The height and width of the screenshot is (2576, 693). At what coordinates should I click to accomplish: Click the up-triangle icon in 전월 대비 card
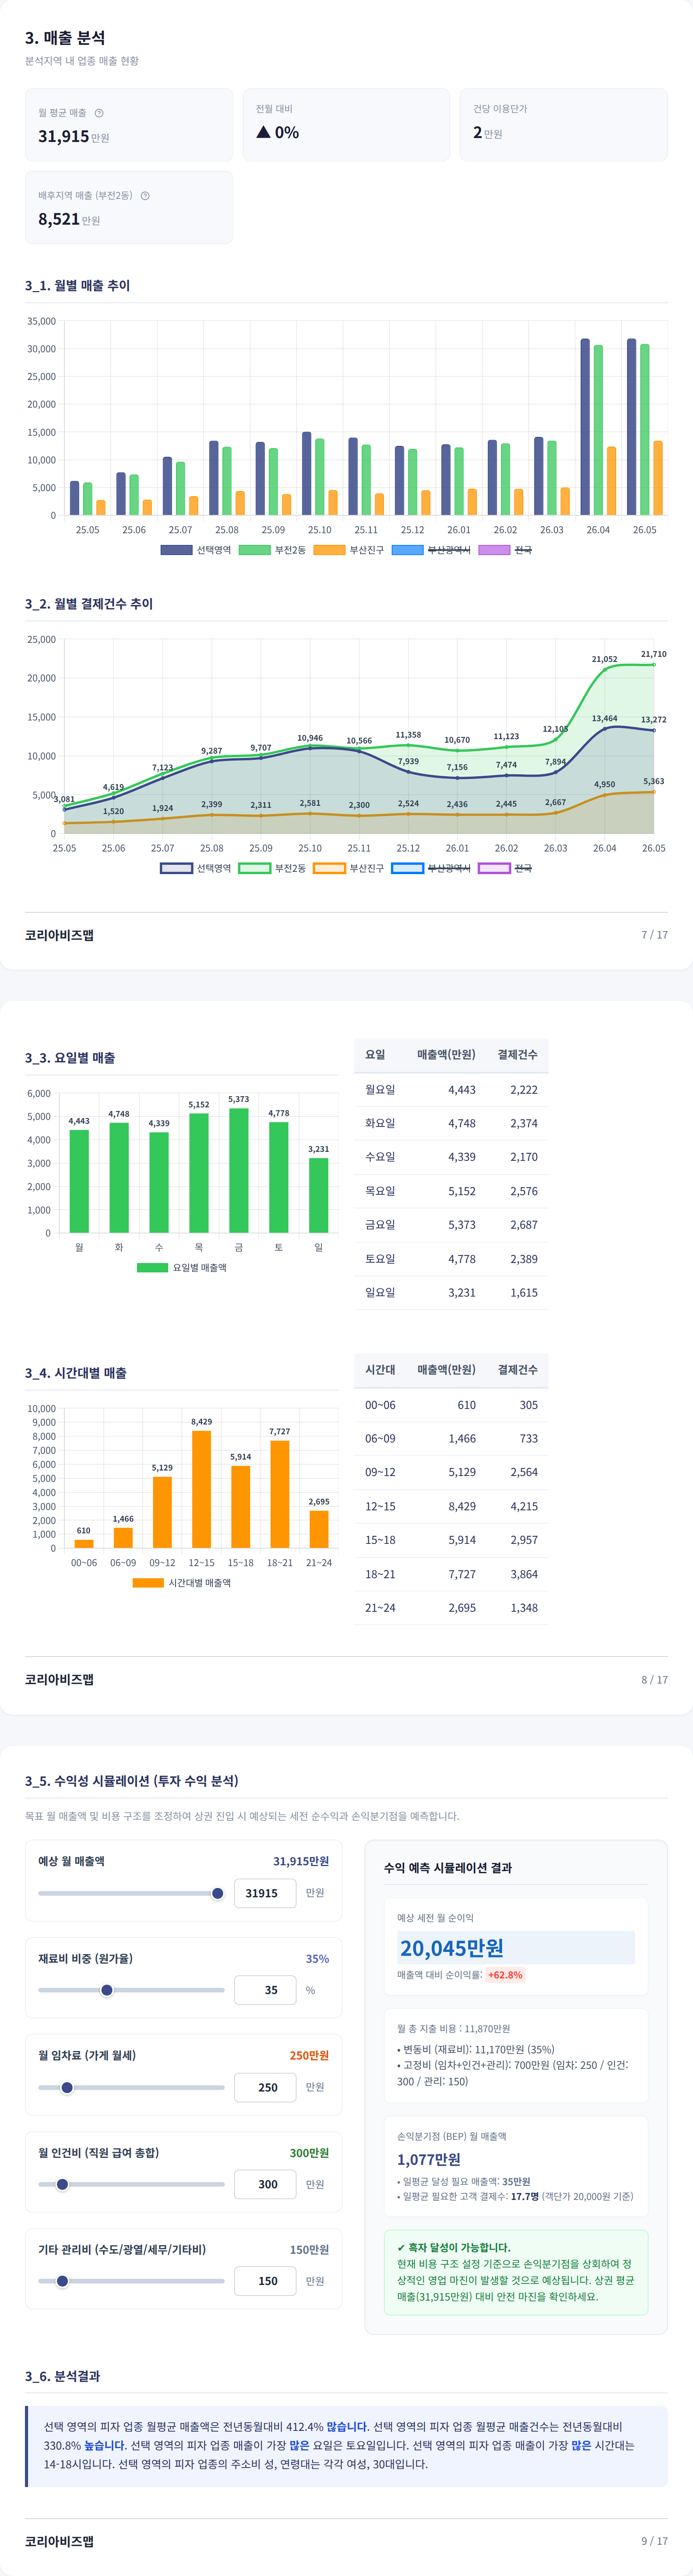pyautogui.click(x=263, y=132)
